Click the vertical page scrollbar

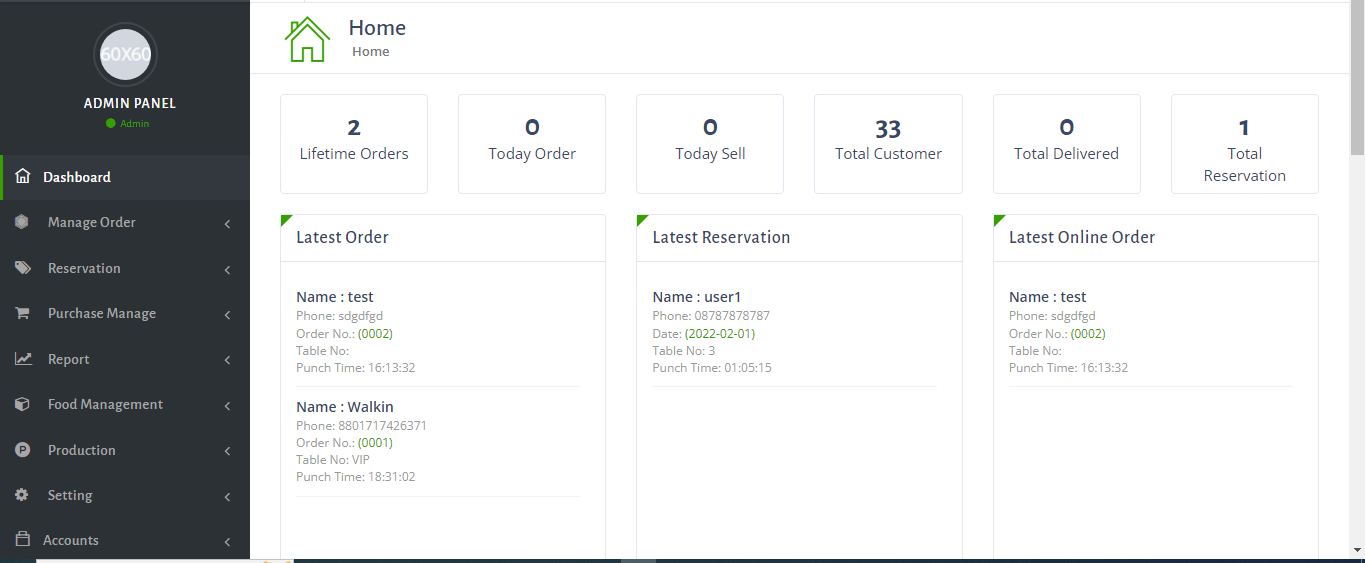[1357, 281]
